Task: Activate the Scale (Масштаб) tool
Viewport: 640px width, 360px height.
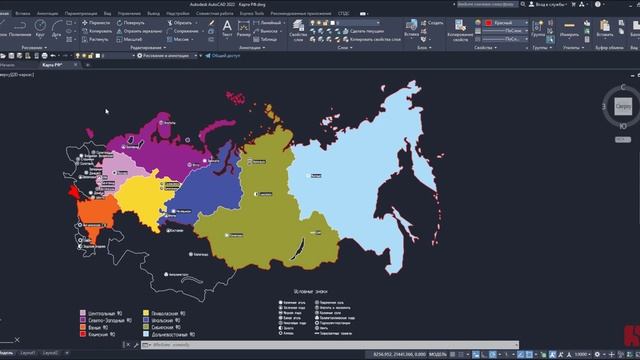Action: [129, 39]
